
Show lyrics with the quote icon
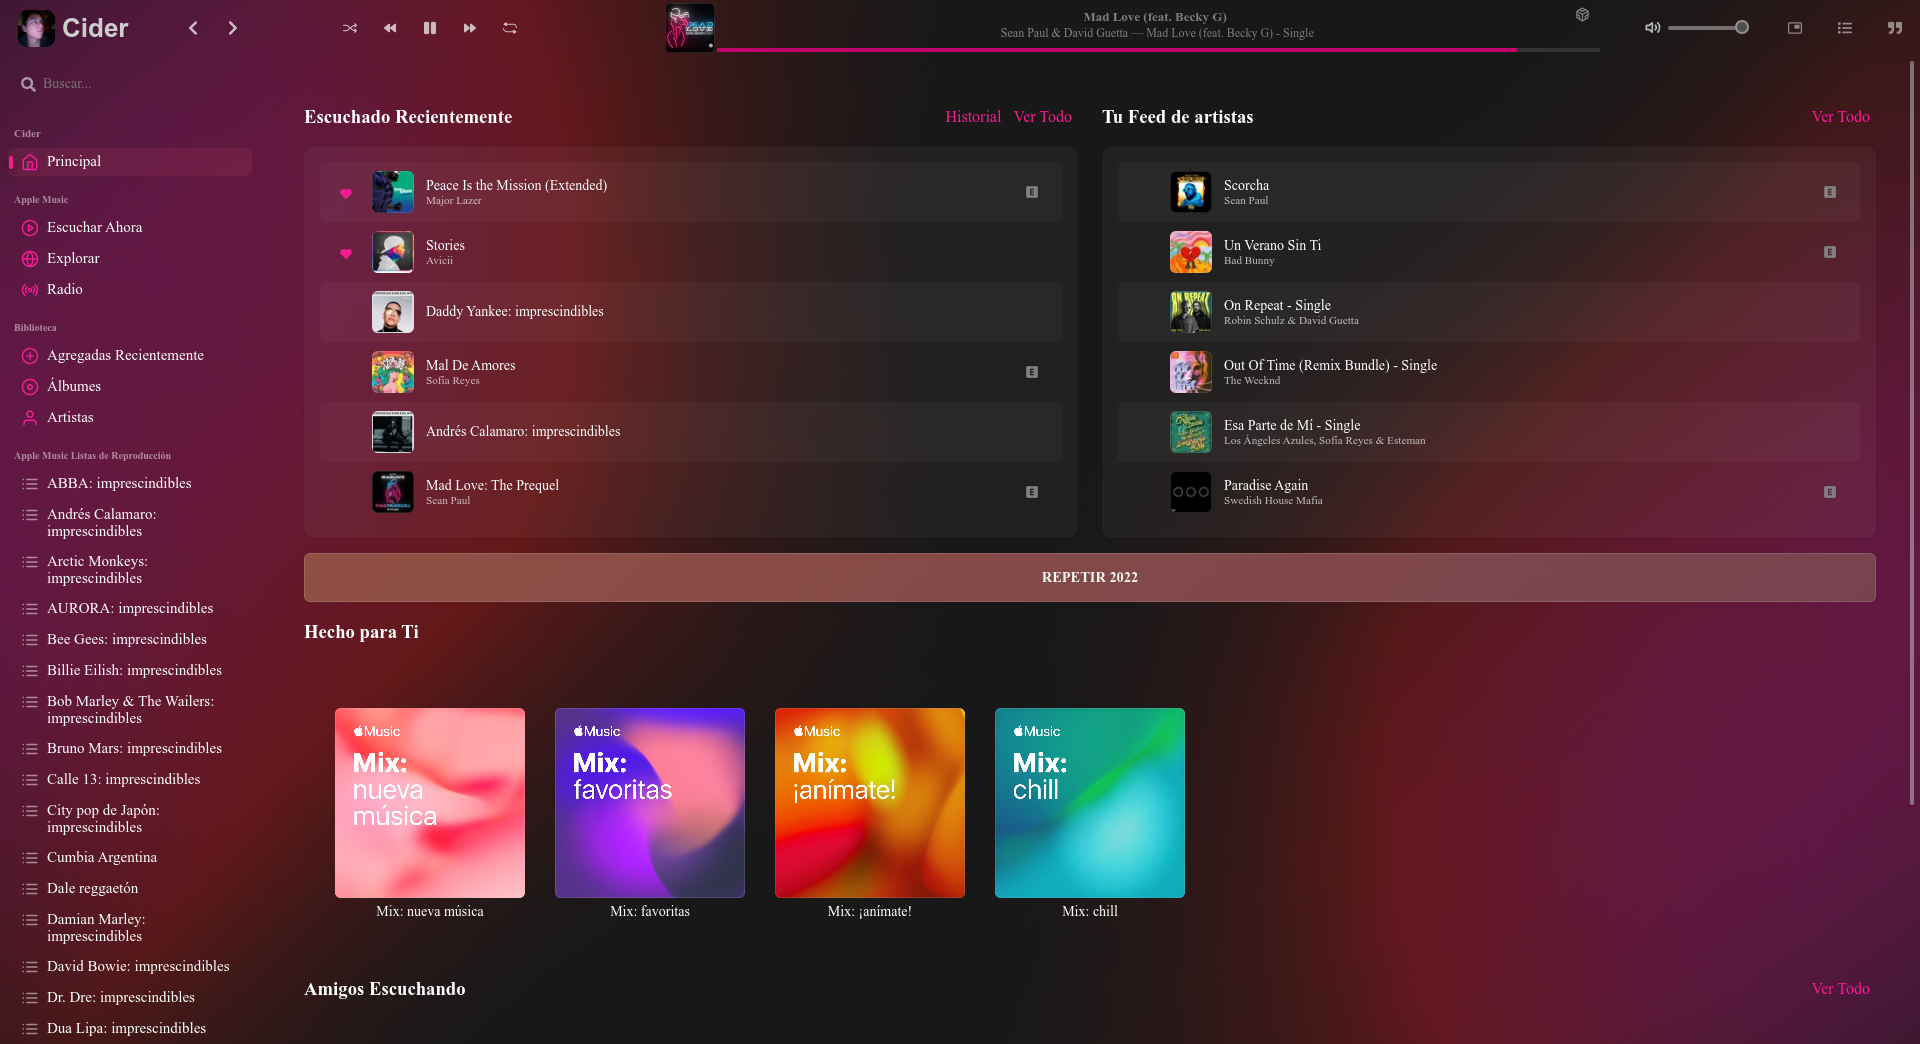[1895, 28]
